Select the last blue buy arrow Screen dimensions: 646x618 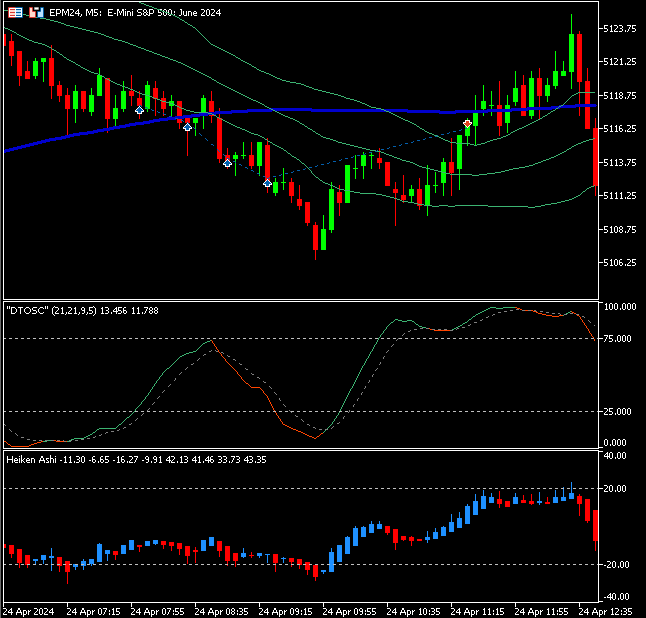coord(267,183)
